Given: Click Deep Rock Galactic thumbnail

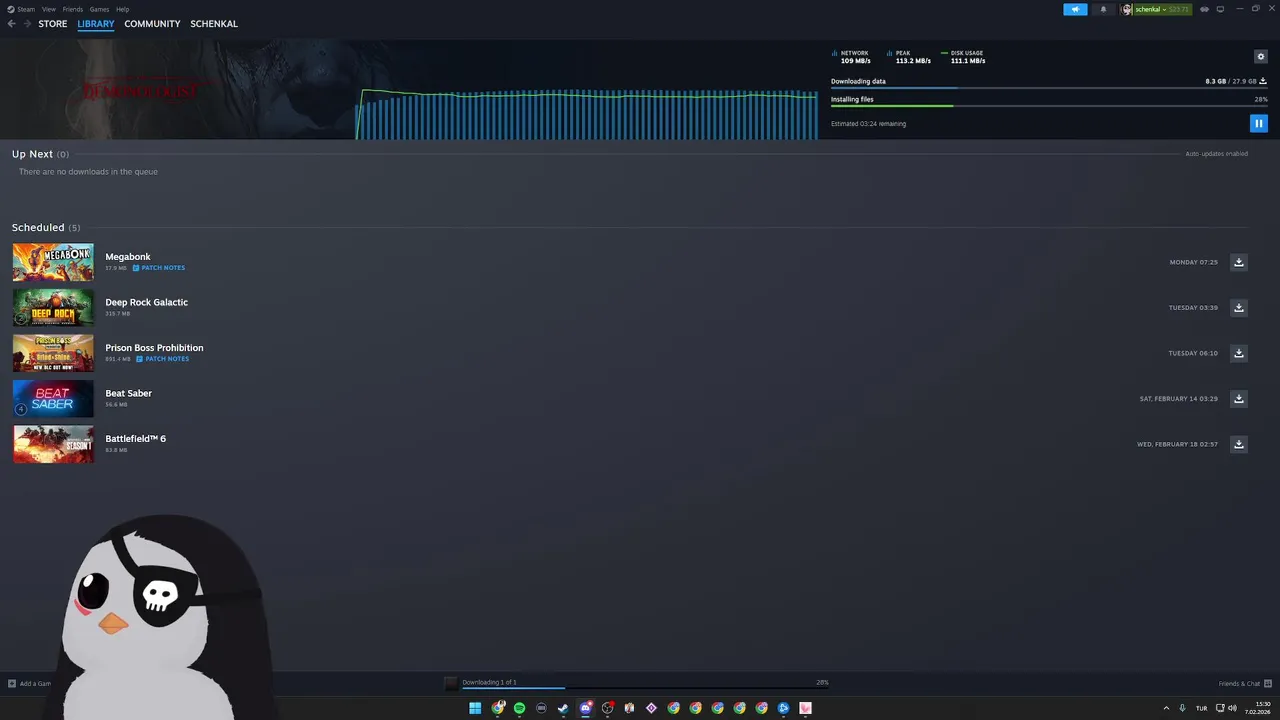Looking at the screenshot, I should point(53,308).
